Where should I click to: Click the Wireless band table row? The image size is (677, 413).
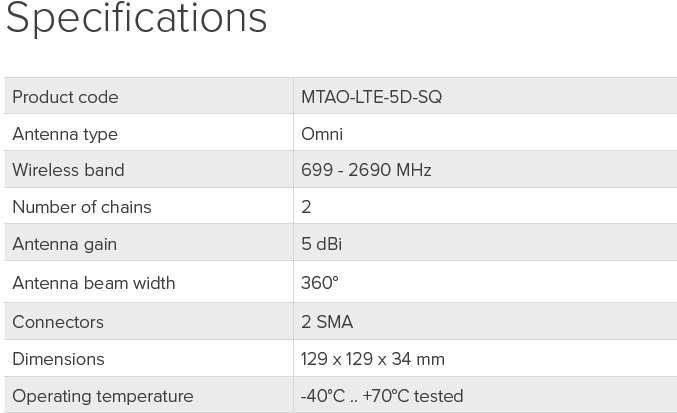tap(341, 169)
